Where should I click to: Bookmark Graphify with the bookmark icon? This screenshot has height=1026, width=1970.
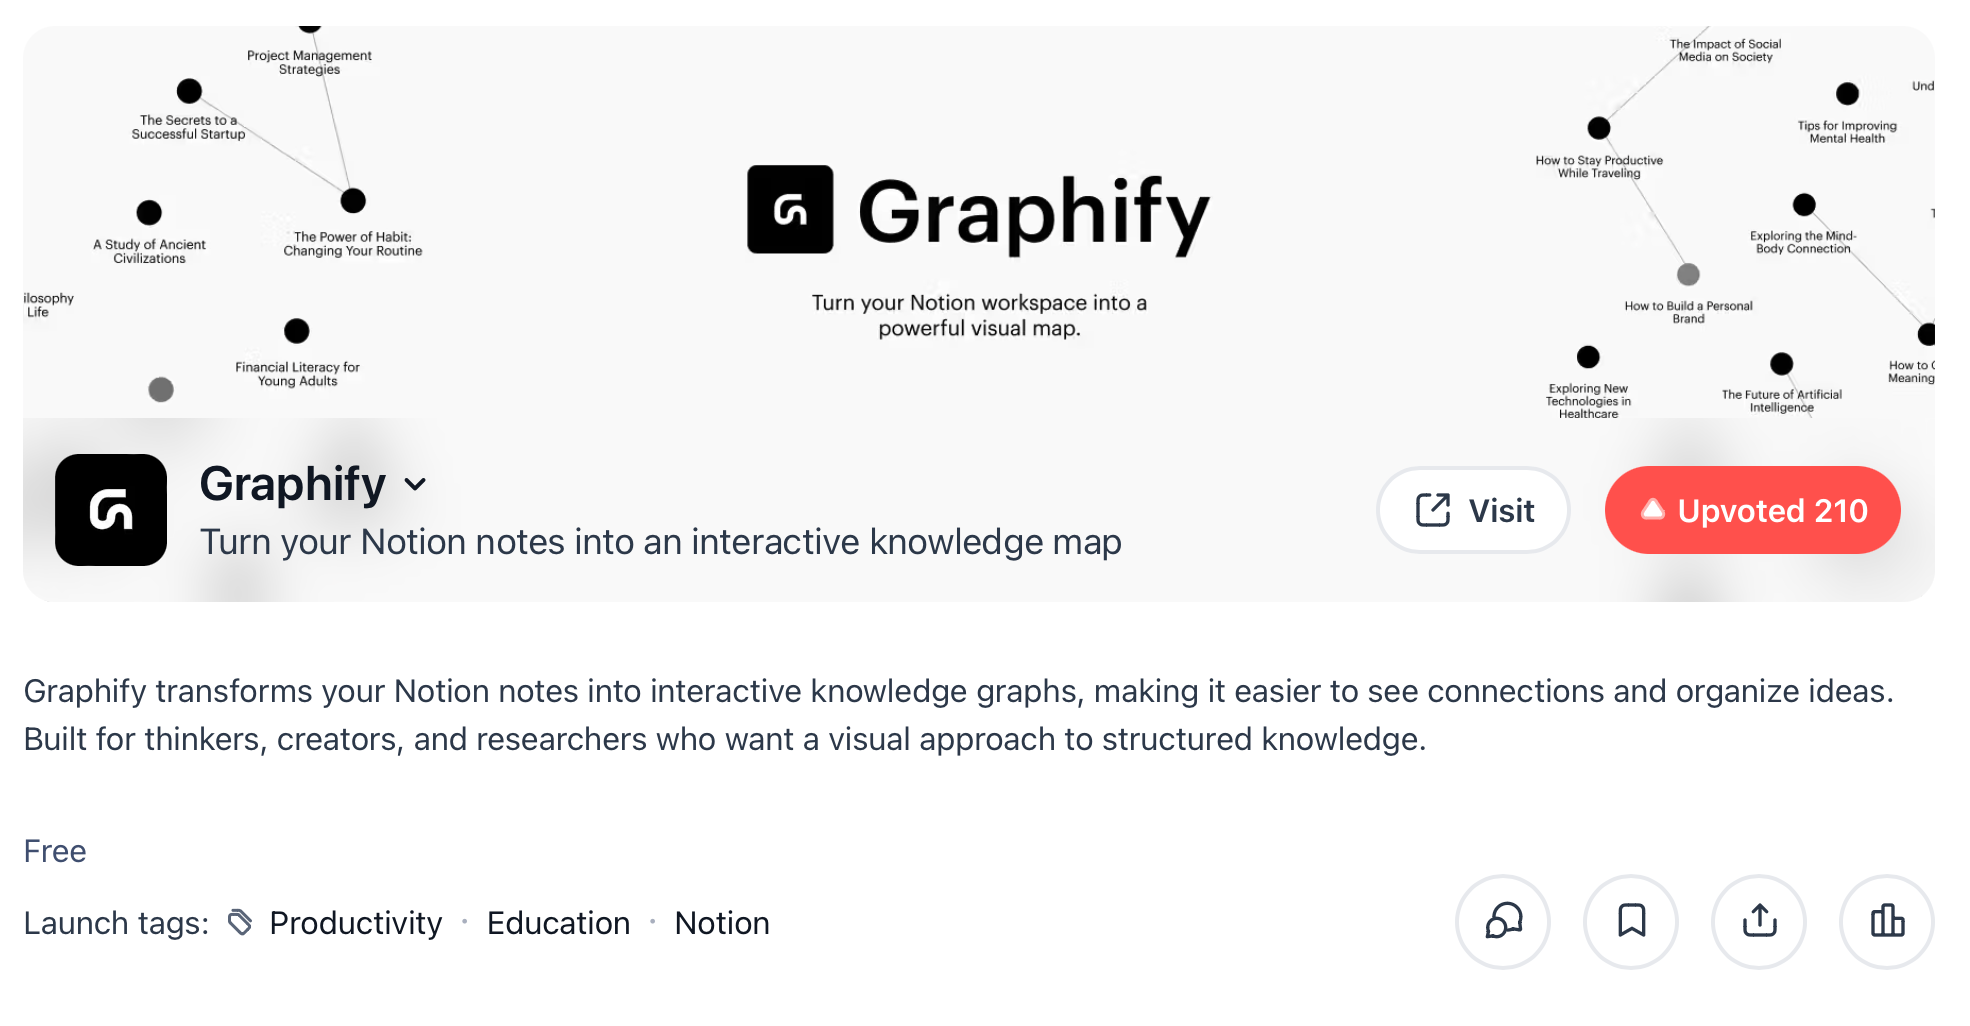(x=1631, y=921)
